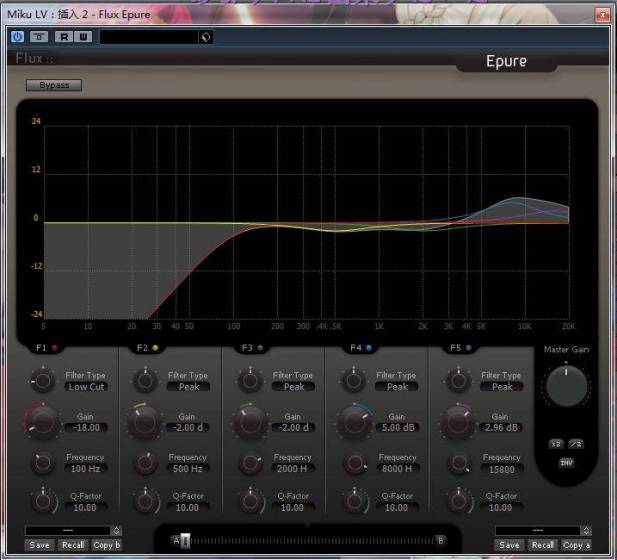The height and width of the screenshot is (560, 617).
Task: Click F4 gain knob
Action: pyautogui.click(x=355, y=423)
